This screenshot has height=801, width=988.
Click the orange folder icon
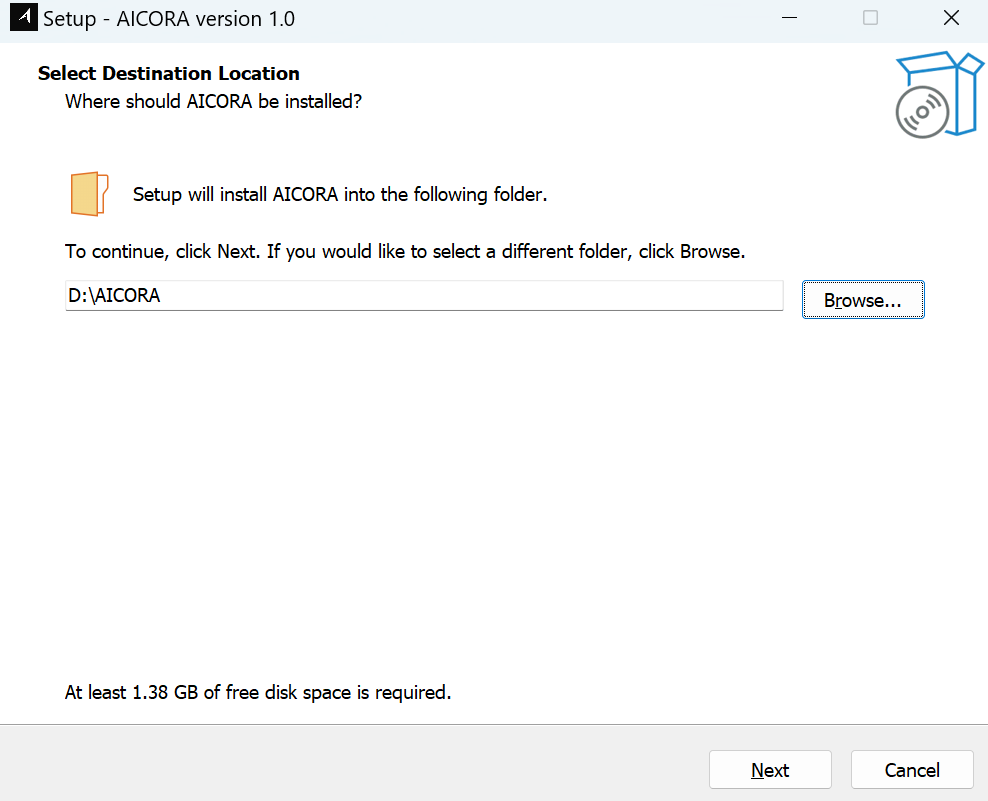pyautogui.click(x=90, y=194)
